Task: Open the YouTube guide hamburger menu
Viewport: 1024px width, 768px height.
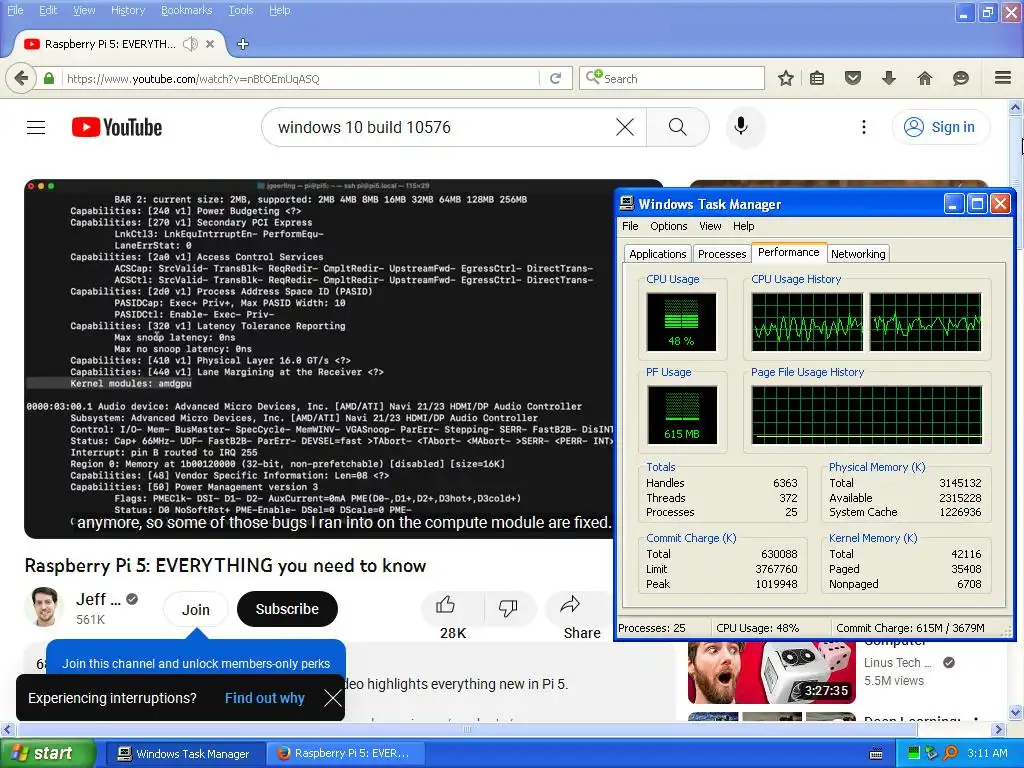Action: tap(36, 127)
